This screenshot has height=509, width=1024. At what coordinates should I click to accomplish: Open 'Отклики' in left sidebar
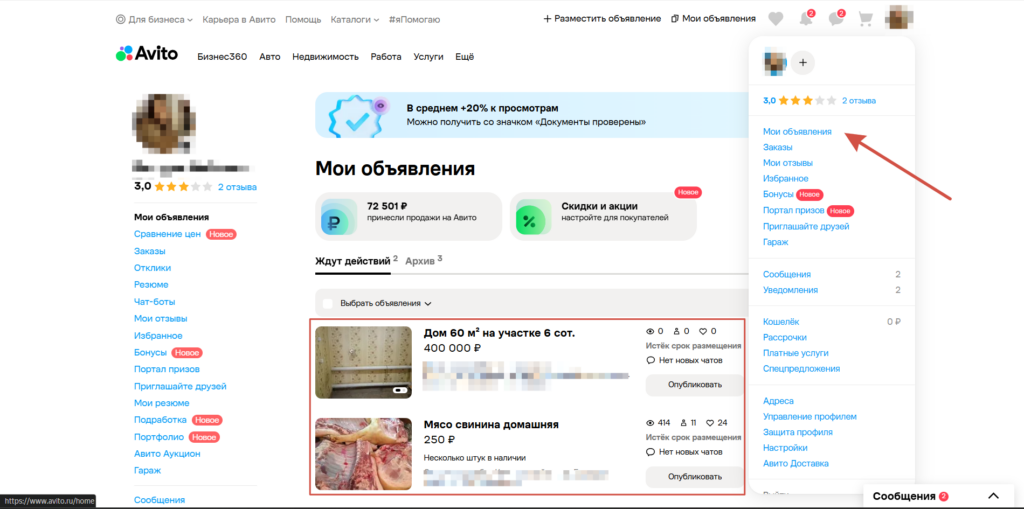coord(152,268)
